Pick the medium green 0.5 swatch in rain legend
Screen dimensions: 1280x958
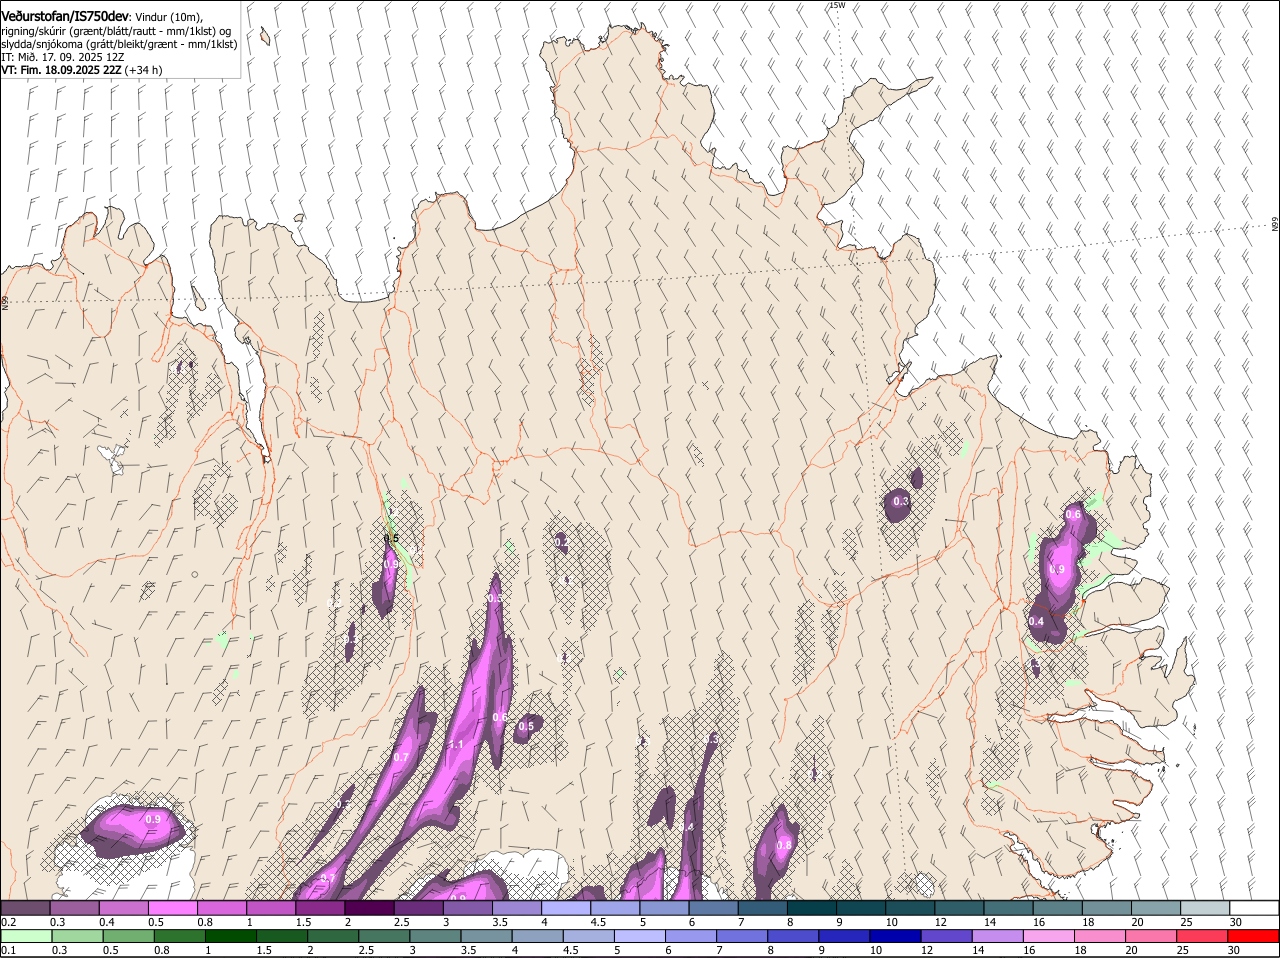128,936
